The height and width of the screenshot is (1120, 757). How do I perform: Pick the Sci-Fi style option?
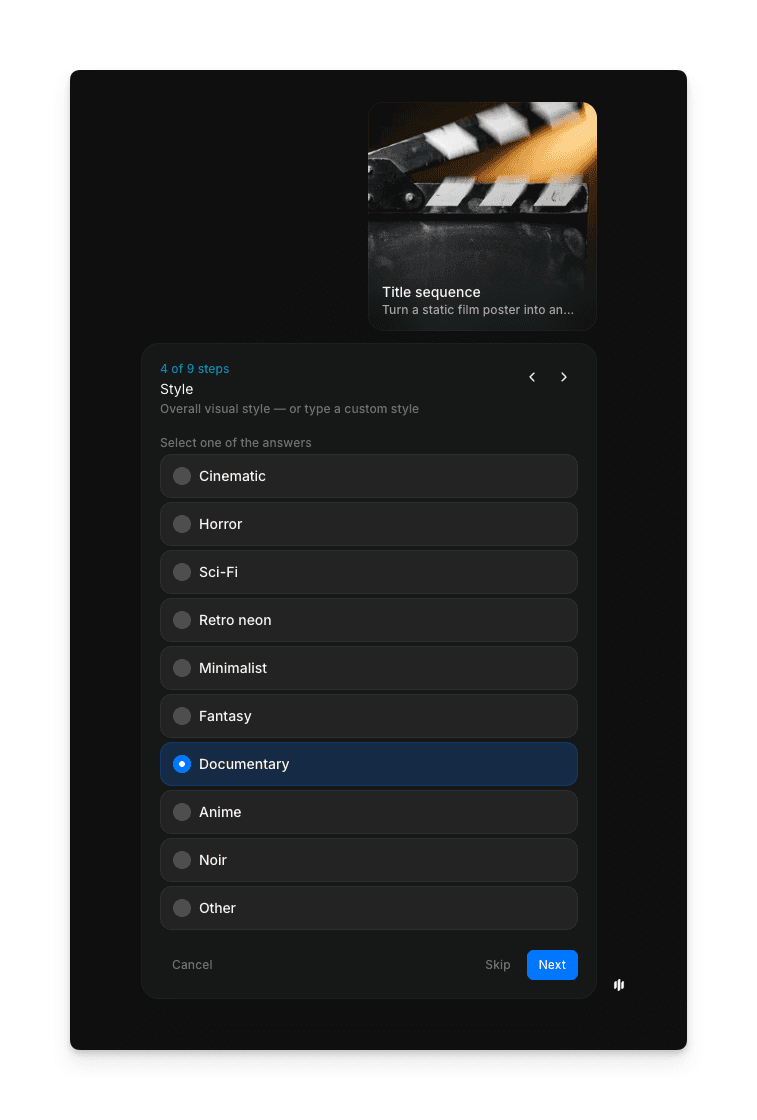tap(182, 572)
